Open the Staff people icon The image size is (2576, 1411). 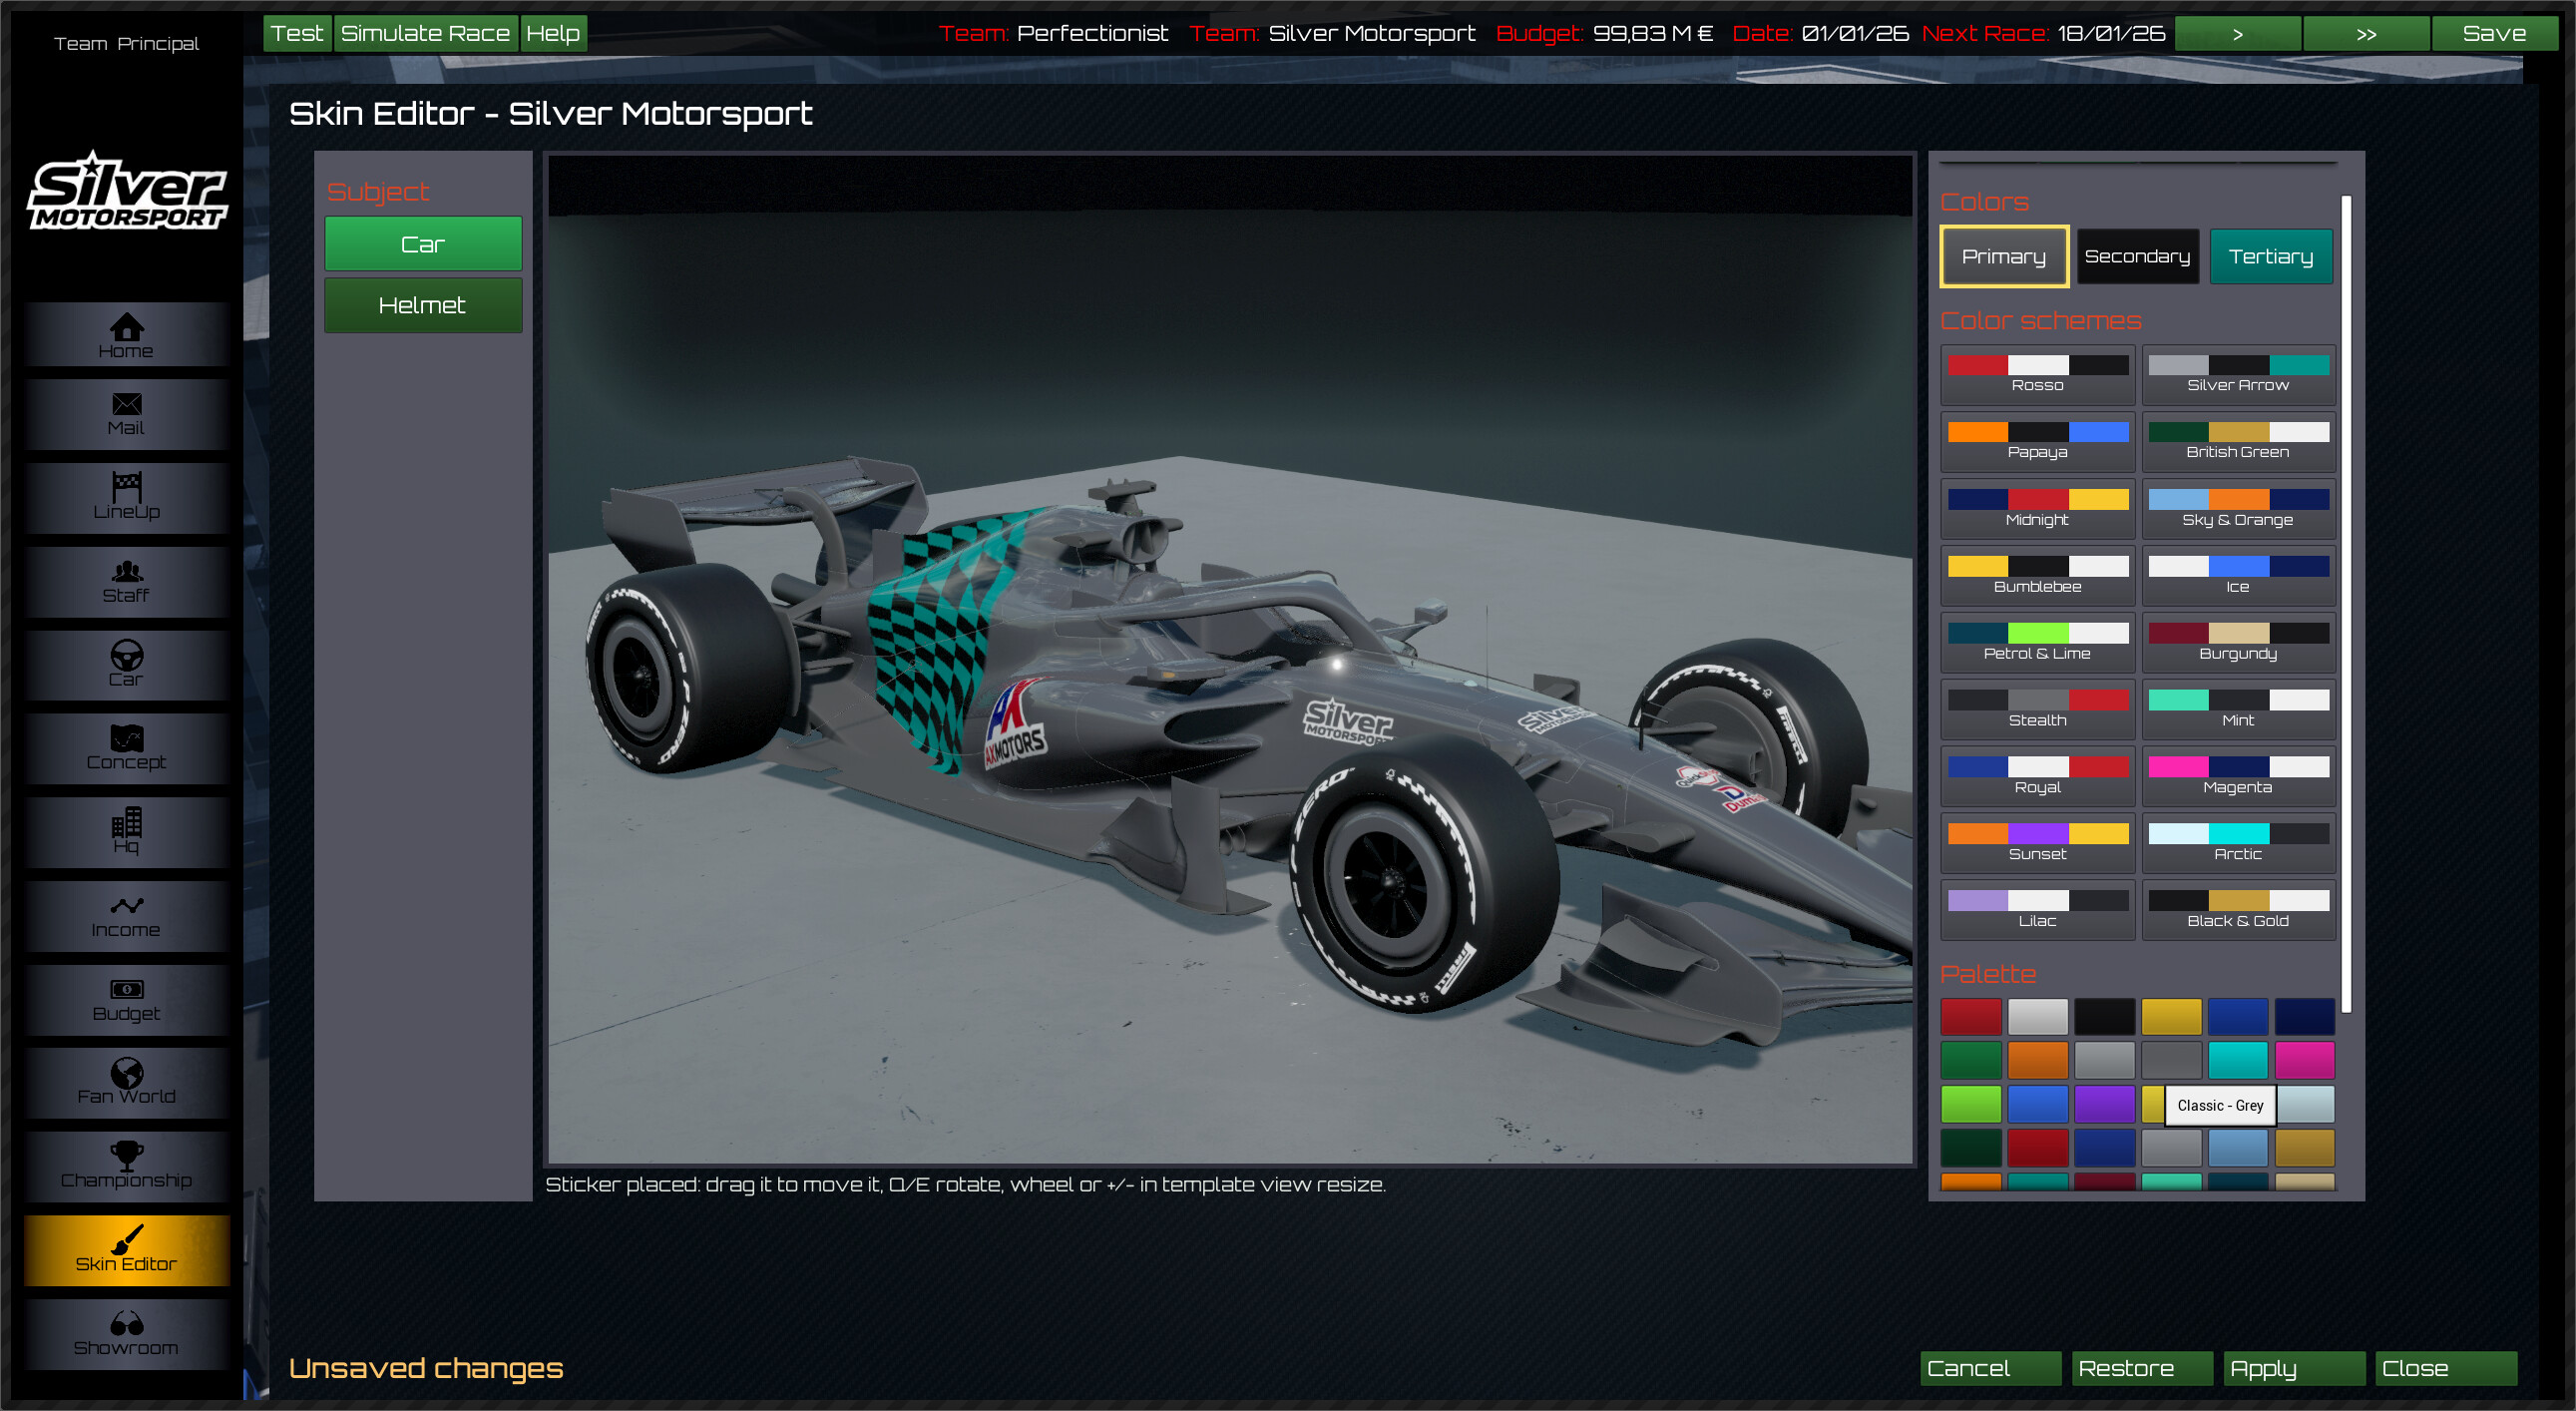(x=126, y=581)
